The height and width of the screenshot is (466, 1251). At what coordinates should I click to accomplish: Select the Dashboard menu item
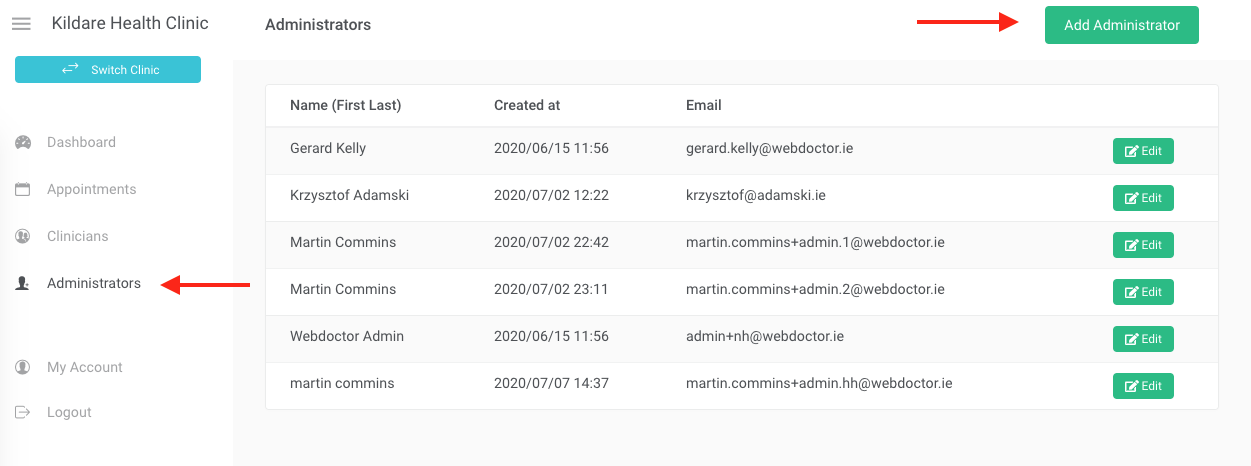[x=81, y=142]
